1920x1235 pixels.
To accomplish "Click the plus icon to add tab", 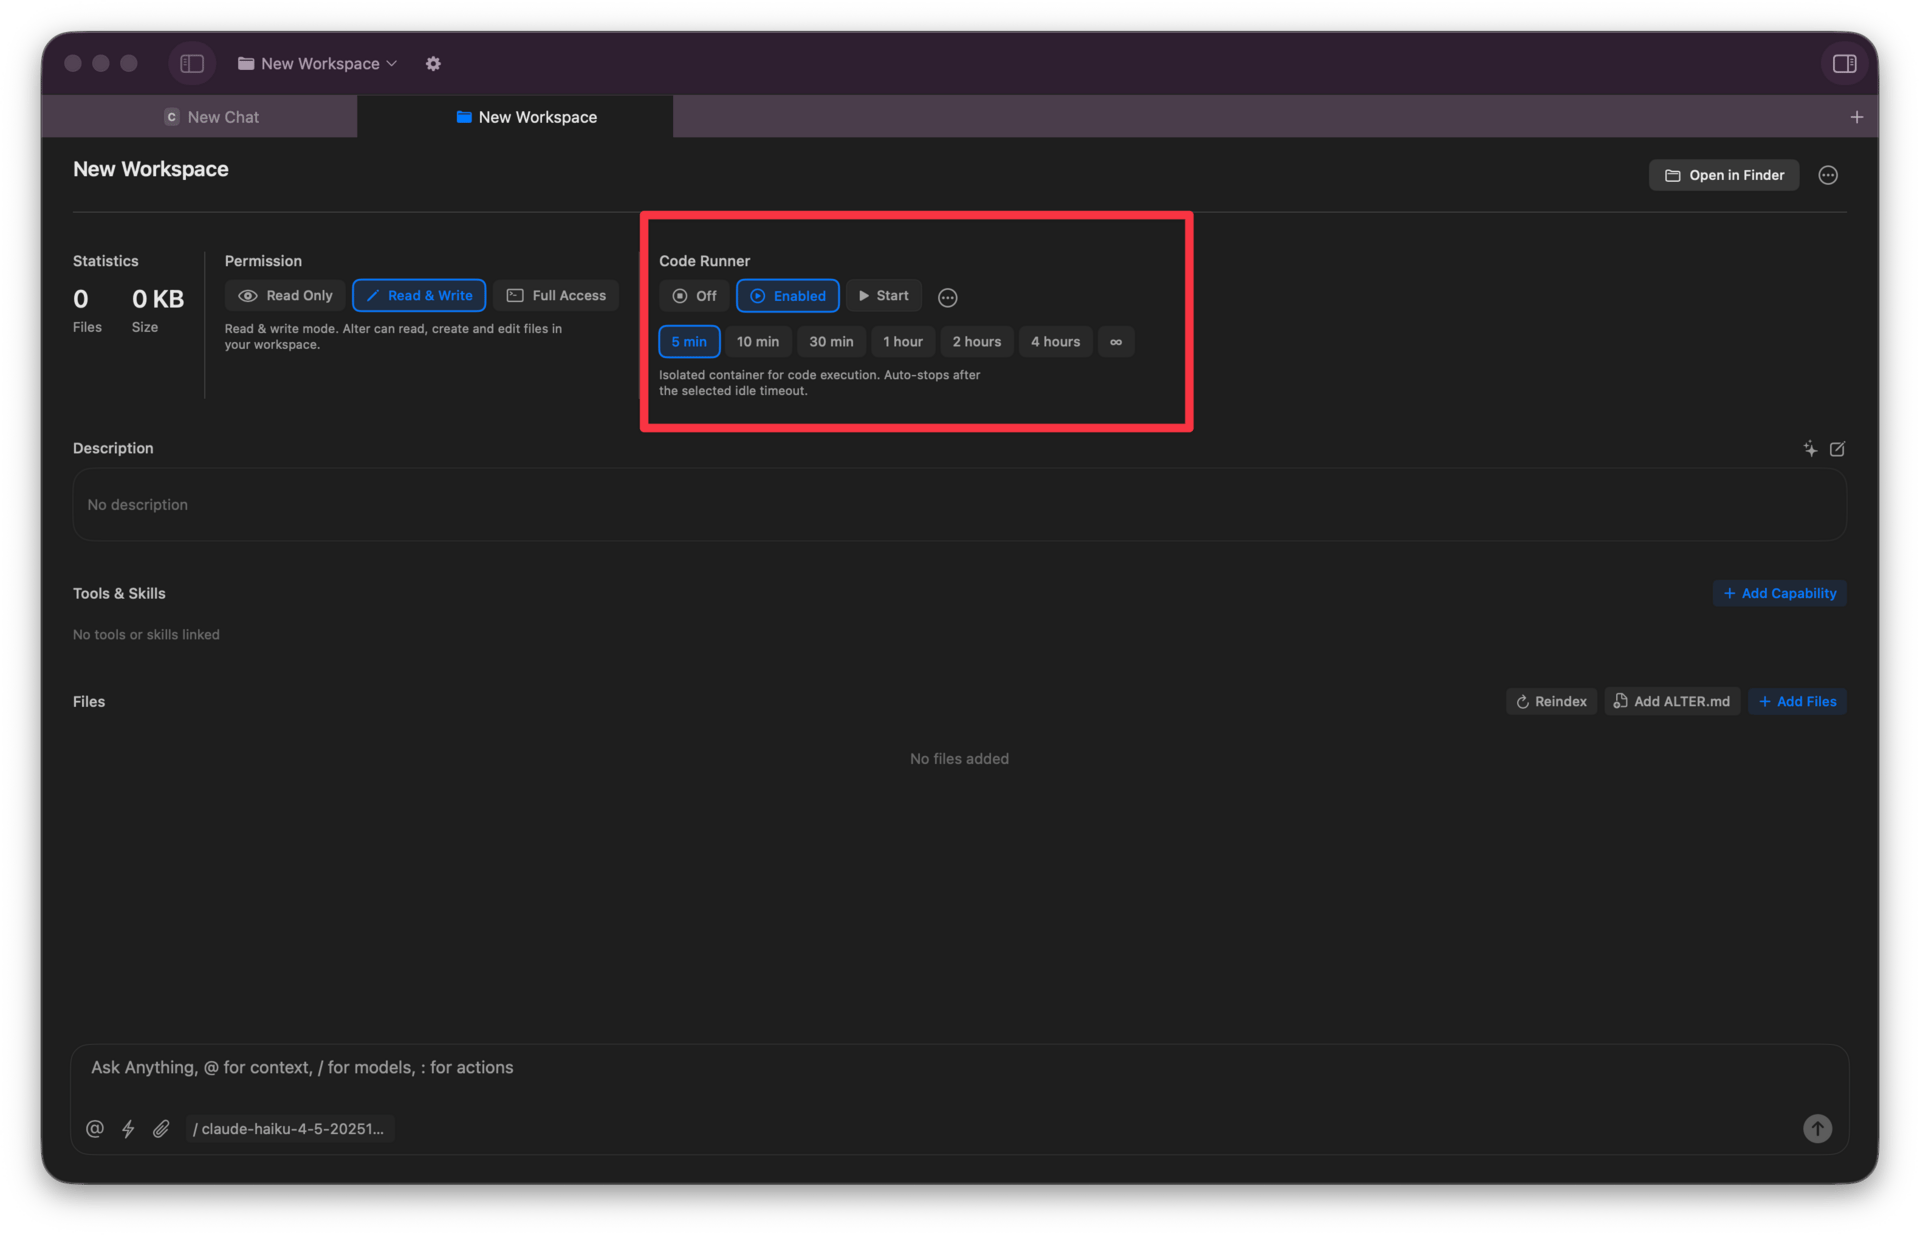I will [1856, 117].
